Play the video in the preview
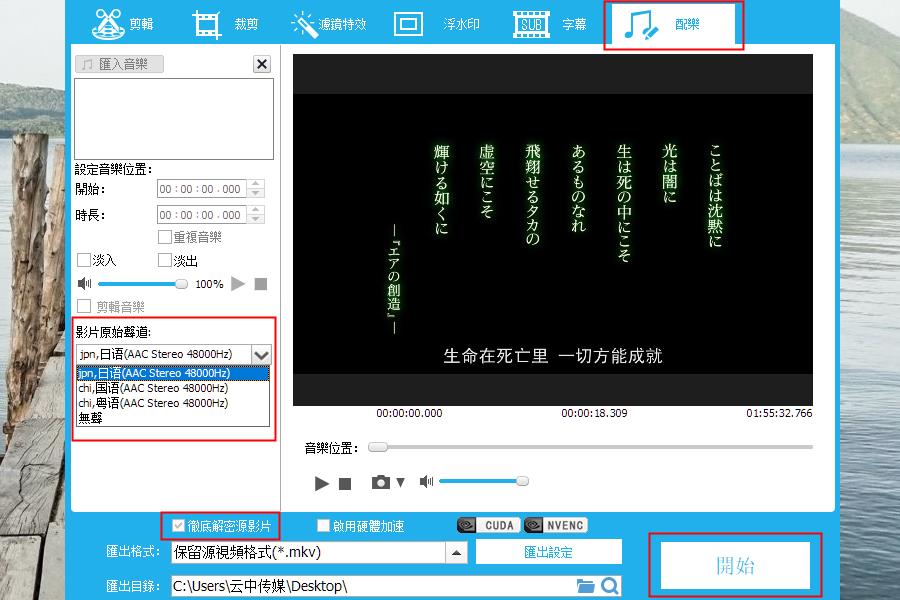 click(321, 483)
